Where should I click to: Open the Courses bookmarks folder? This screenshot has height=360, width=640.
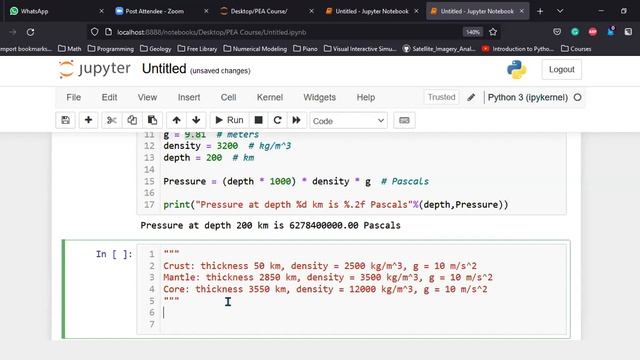pos(576,49)
